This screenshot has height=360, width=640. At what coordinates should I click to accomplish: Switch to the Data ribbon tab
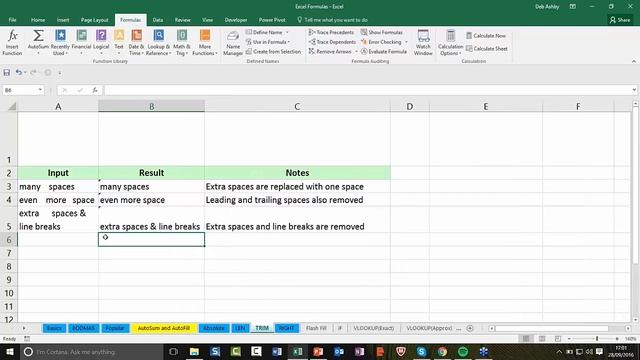(158, 20)
